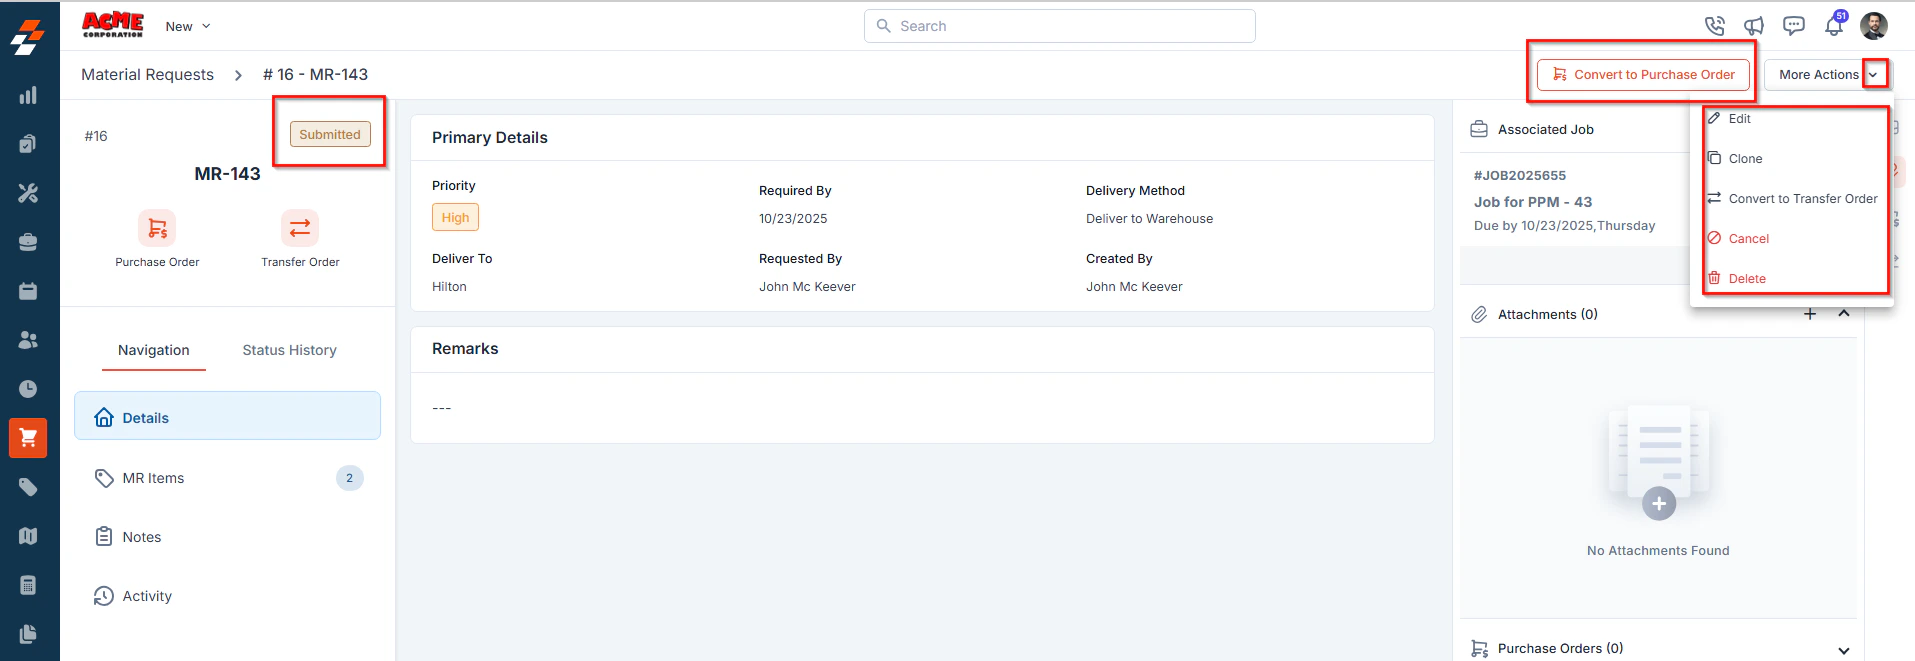1915x661 pixels.
Task: Open the New dropdown menu
Action: (188, 26)
